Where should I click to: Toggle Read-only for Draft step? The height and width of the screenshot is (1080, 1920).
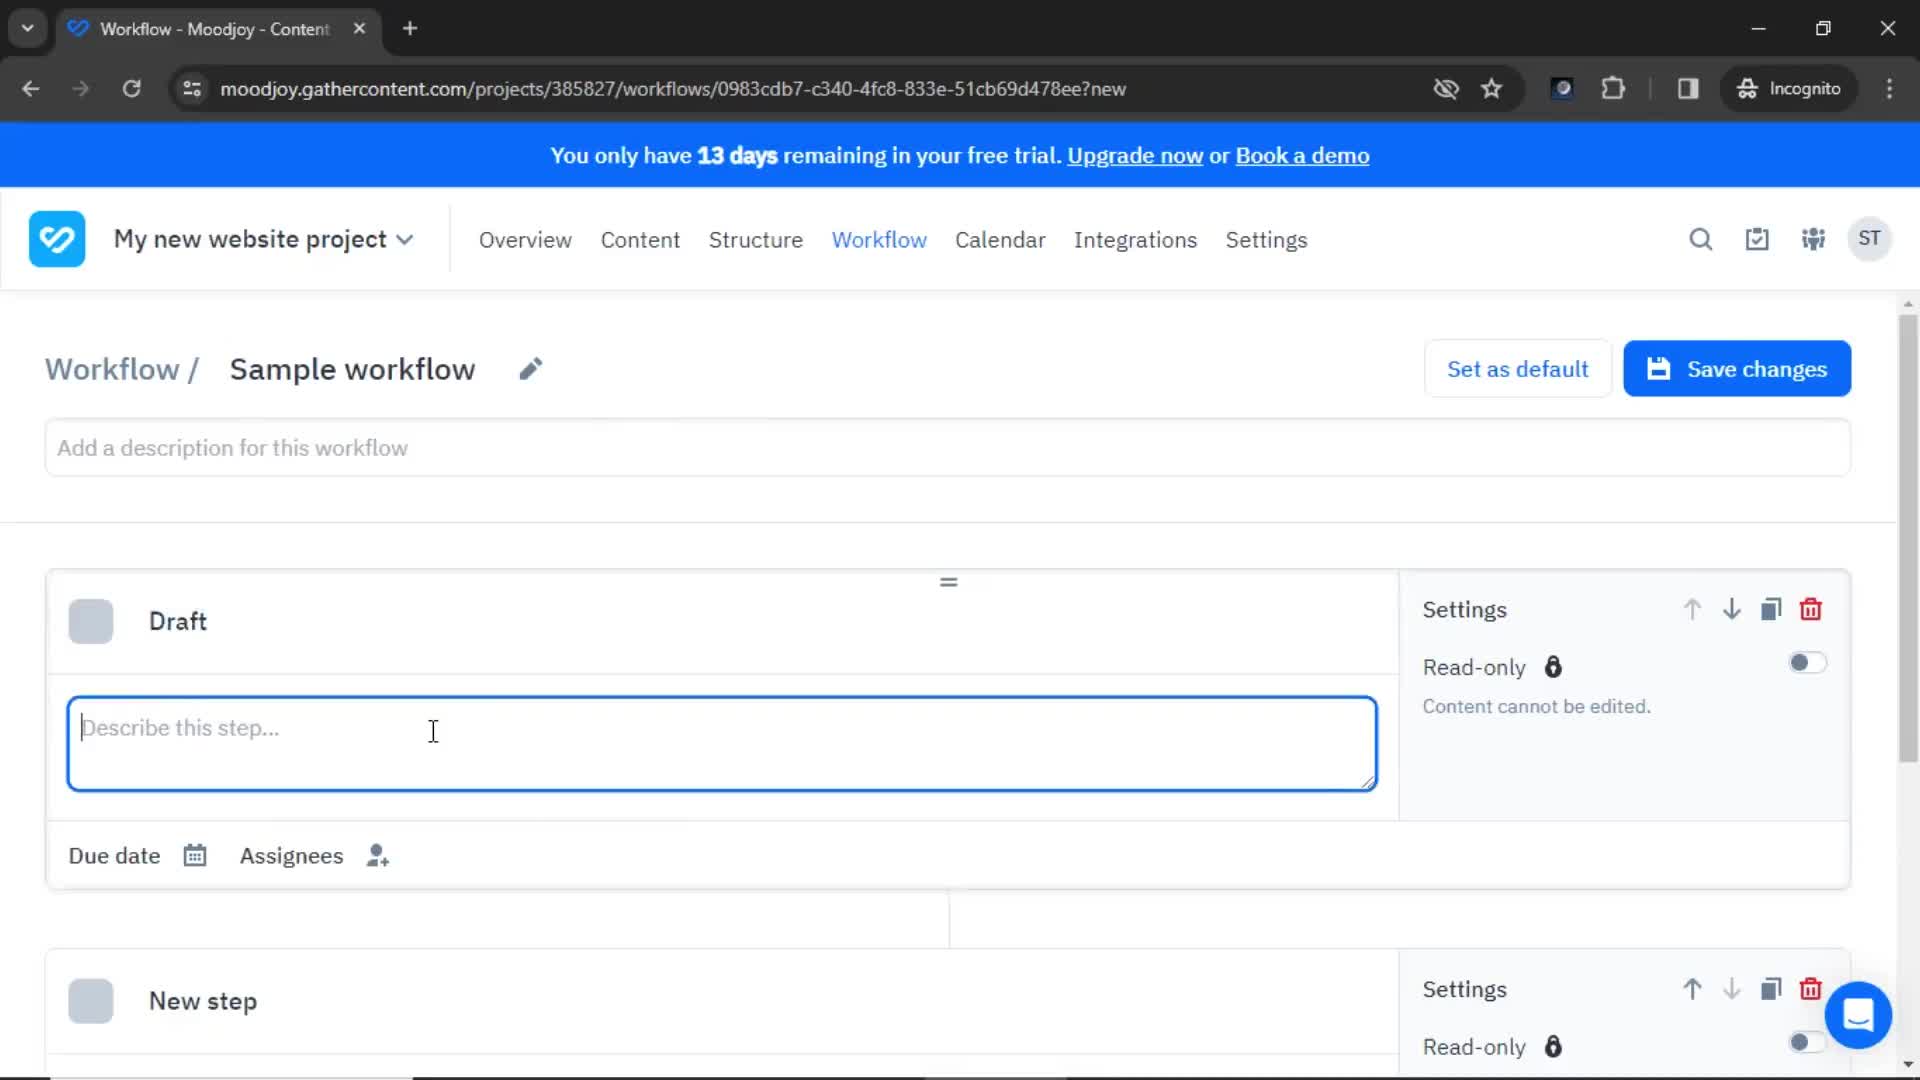tap(1808, 663)
